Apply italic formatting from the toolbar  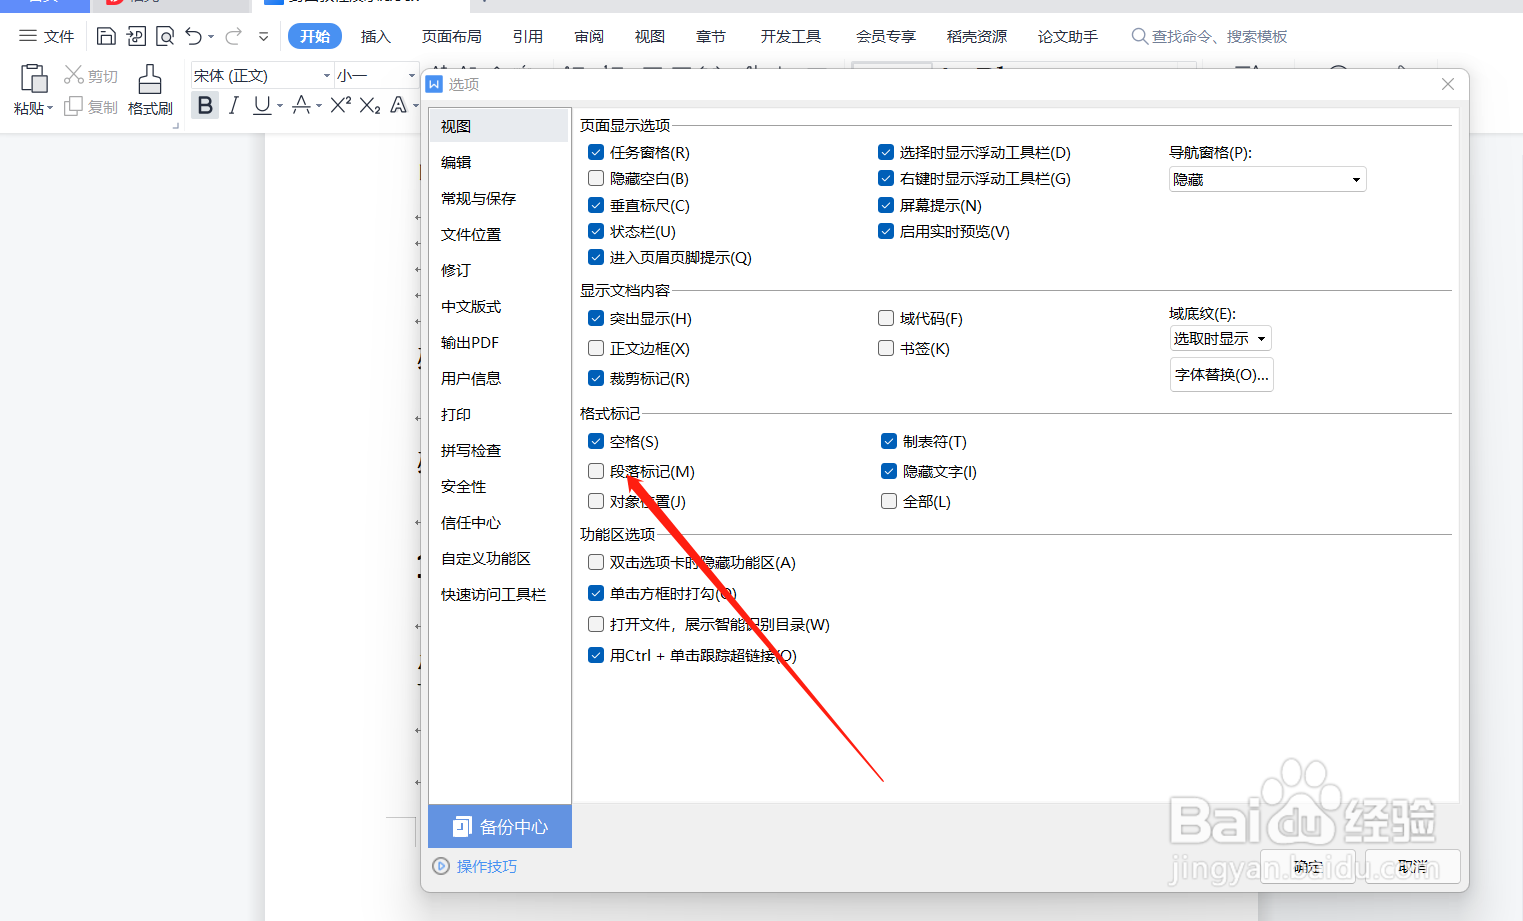pos(232,105)
